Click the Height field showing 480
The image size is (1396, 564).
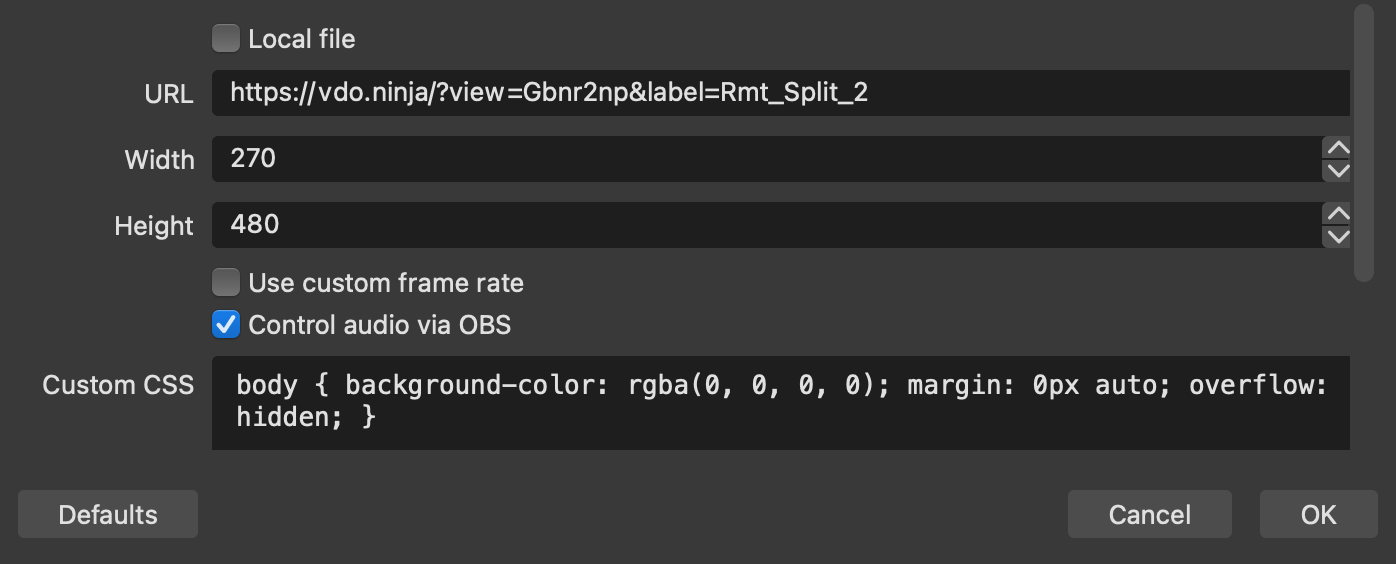(x=767, y=225)
